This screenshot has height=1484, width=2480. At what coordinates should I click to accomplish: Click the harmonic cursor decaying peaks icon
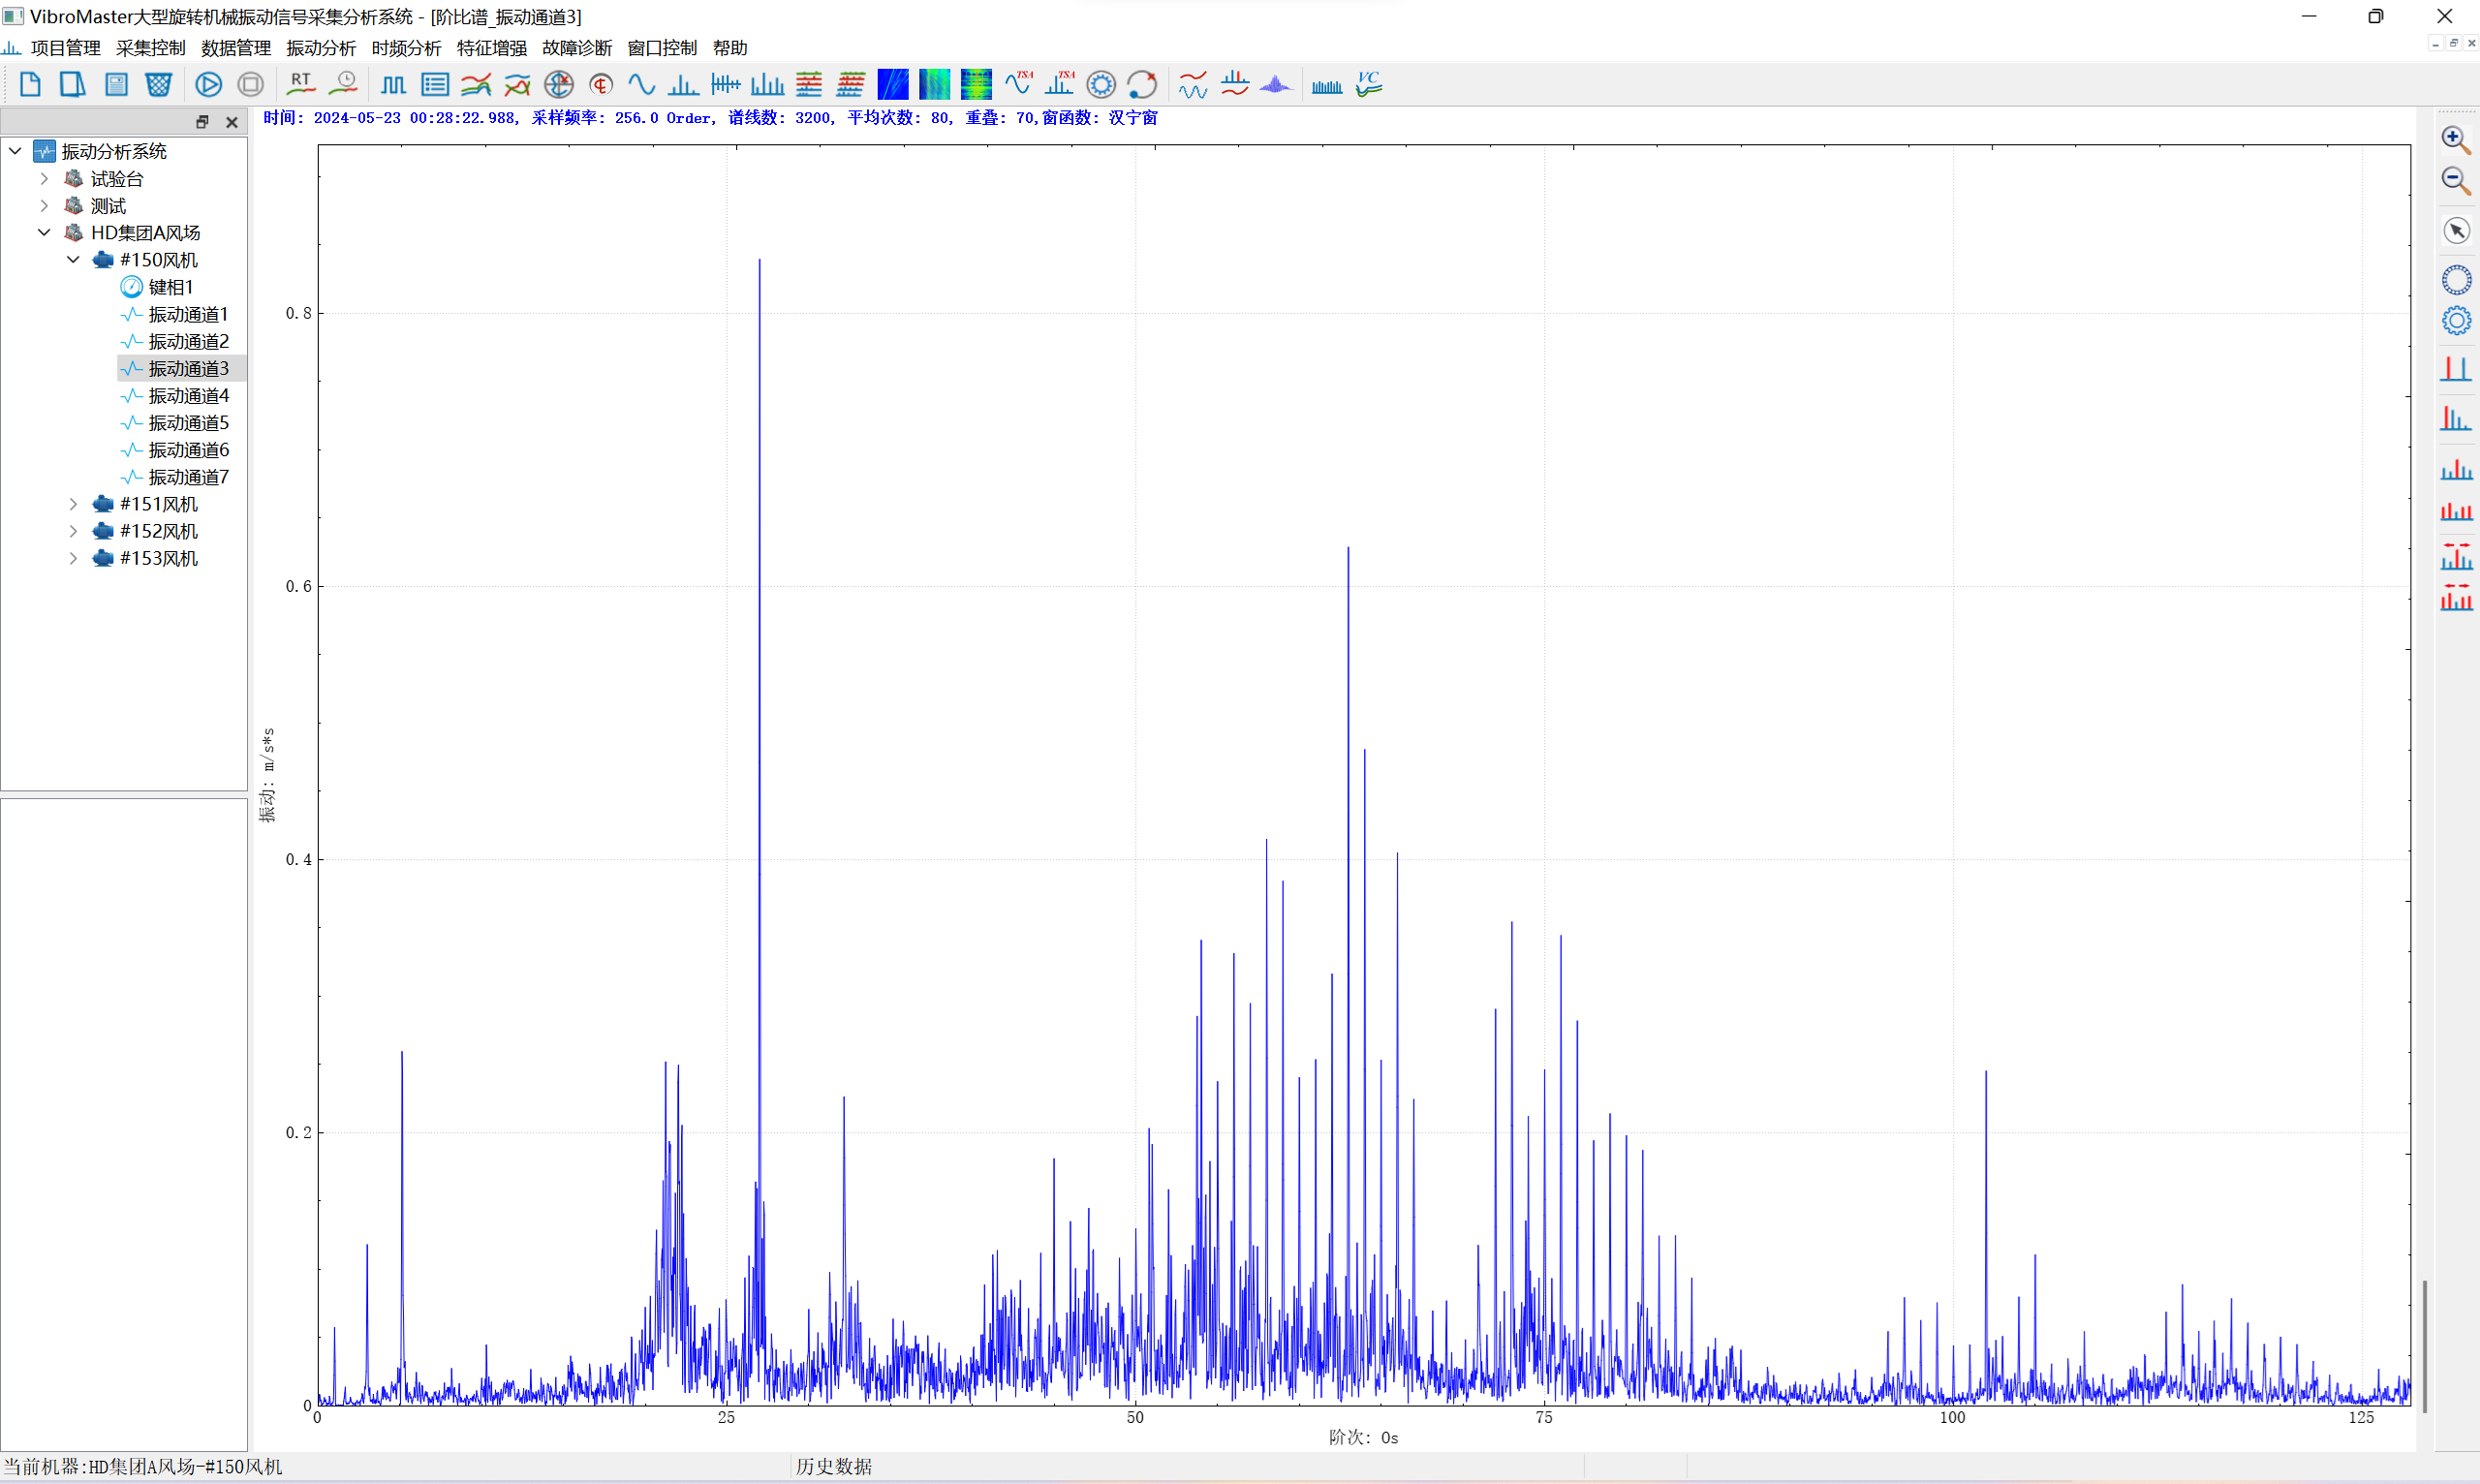[x=2456, y=418]
